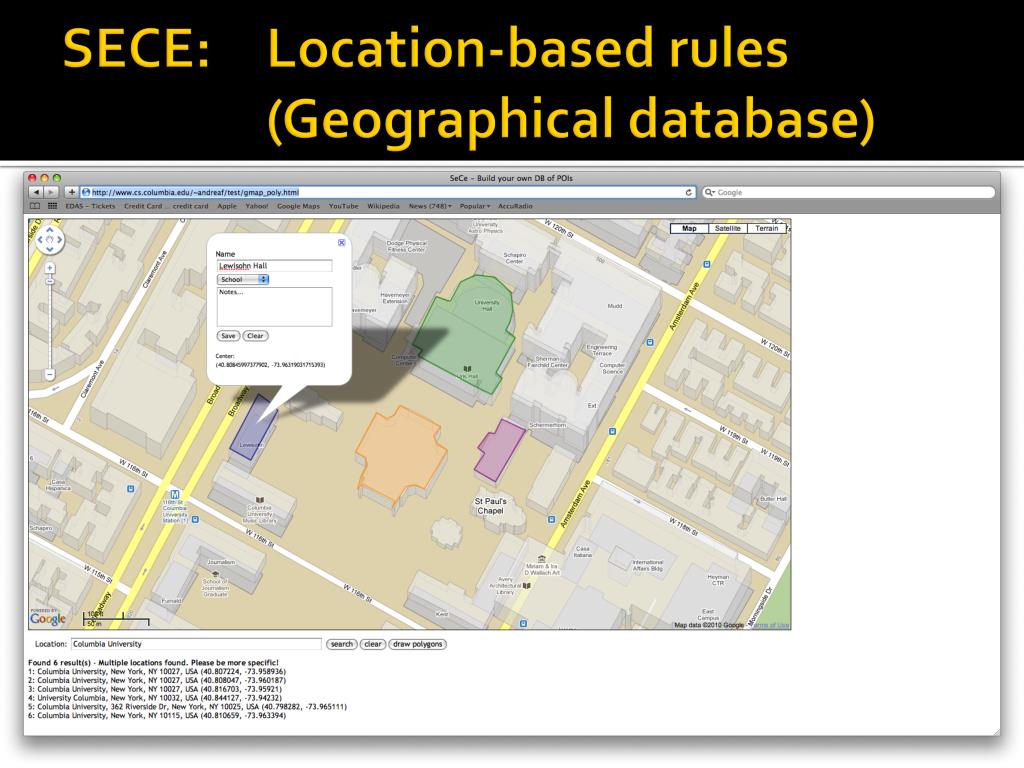Click the map zoom slider handle

point(50,281)
